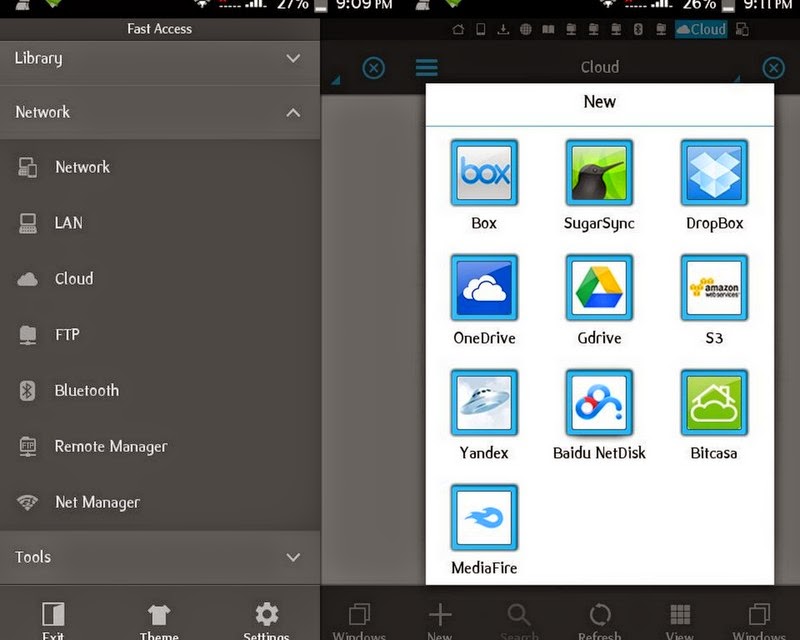Viewport: 800px width, 640px height.
Task: Close the Cloud window with its circle X
Action: point(773,68)
